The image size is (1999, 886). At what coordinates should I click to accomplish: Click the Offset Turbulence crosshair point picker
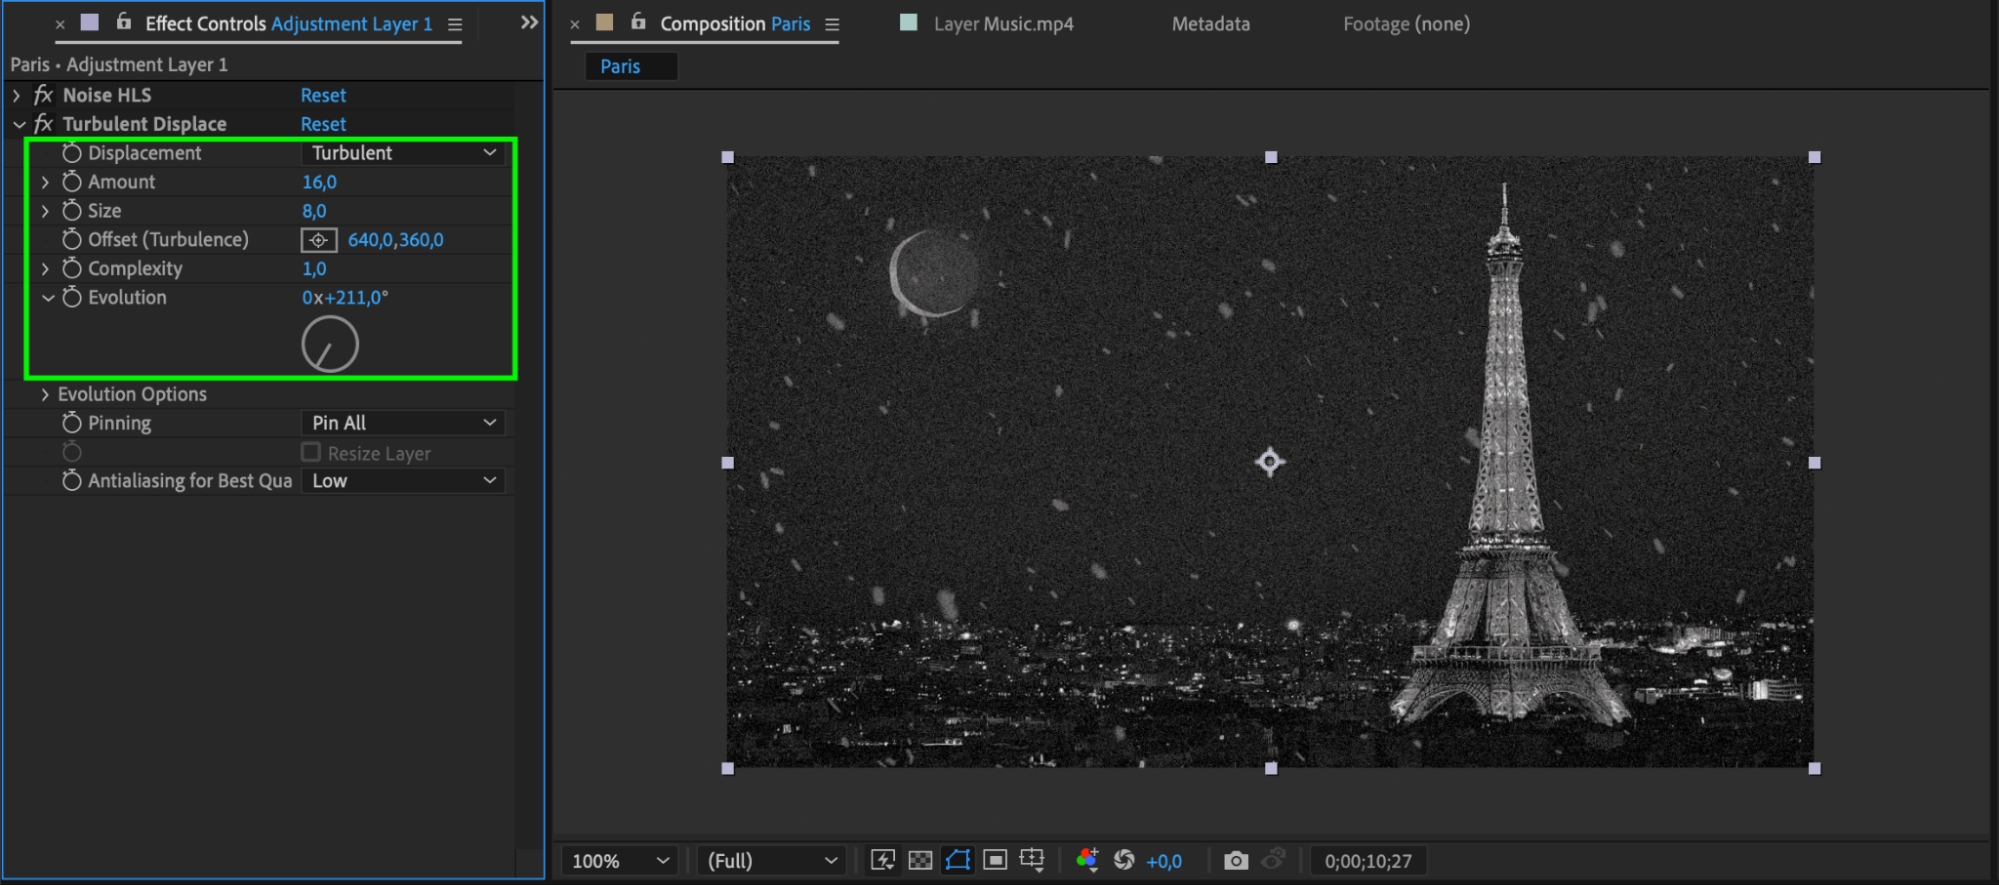click(x=319, y=240)
